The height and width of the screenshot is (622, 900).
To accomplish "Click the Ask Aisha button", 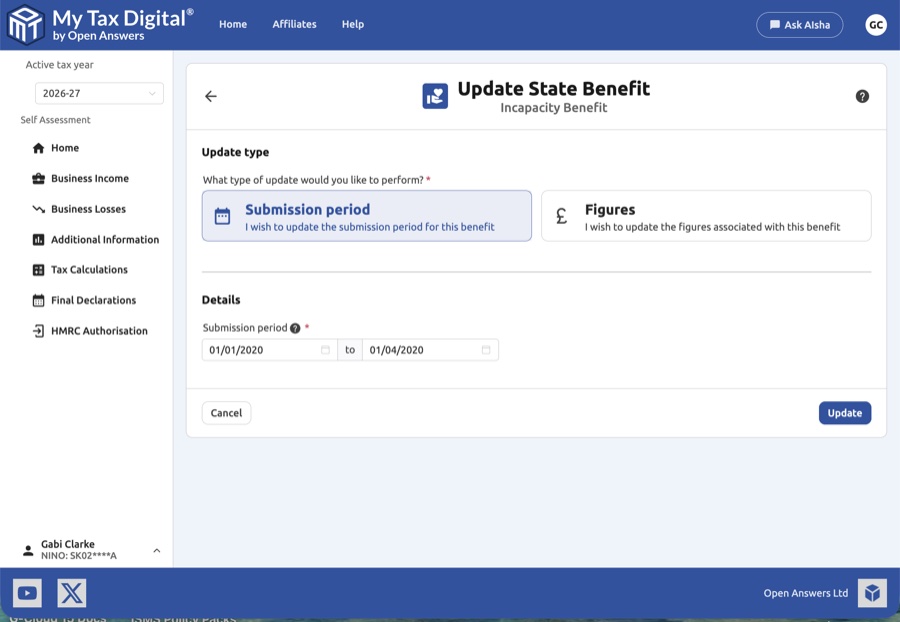I will tap(800, 24).
